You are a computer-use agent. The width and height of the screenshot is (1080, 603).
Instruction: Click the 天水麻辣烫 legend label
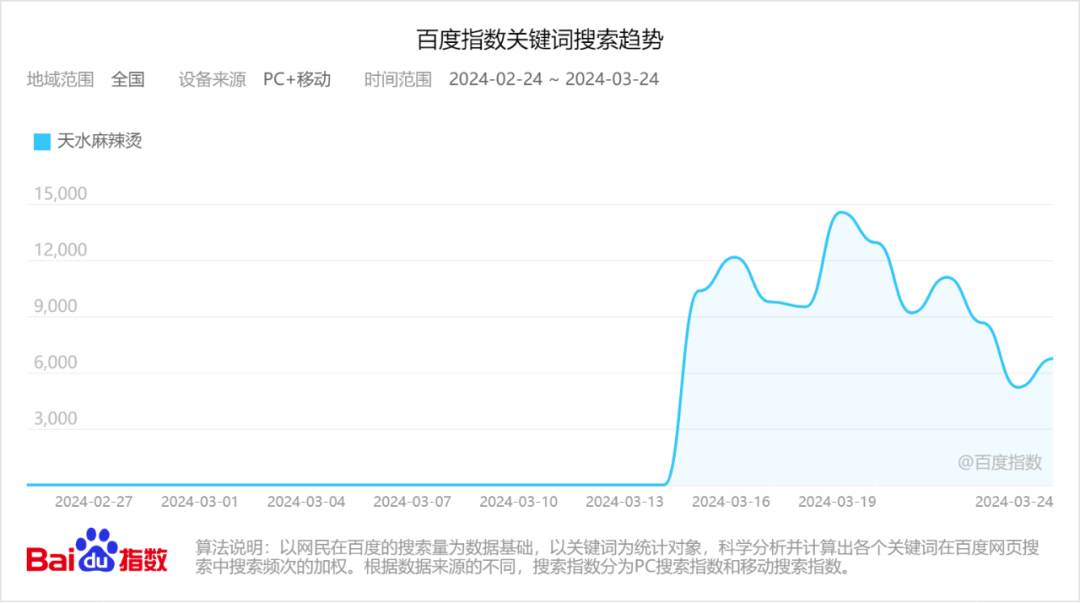coord(99,141)
